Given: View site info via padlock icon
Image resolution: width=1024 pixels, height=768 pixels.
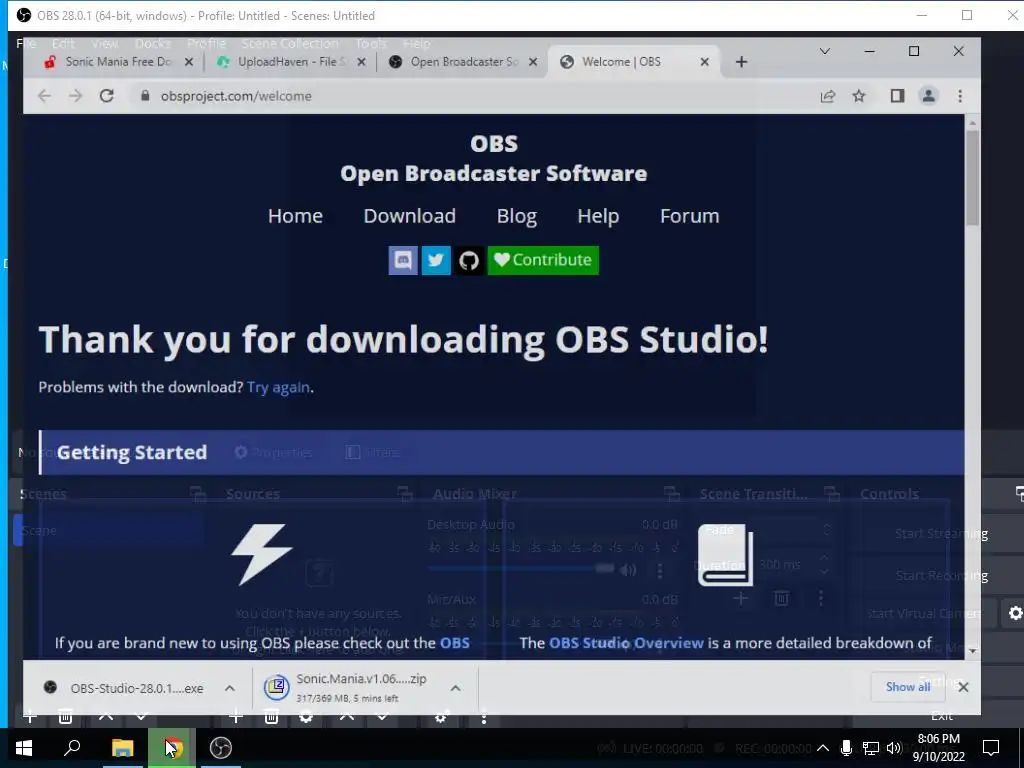Looking at the screenshot, I should [145, 96].
